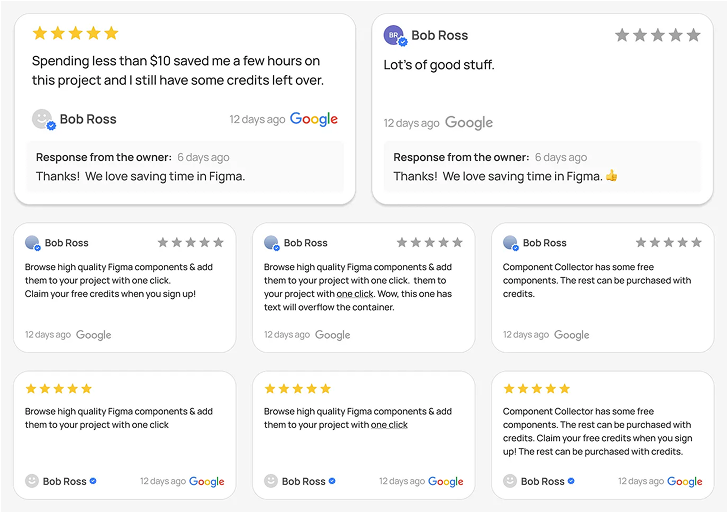Open reviewer avatar in the "text will overflow" card
Screen dimensions: 727x513
(x=271, y=243)
